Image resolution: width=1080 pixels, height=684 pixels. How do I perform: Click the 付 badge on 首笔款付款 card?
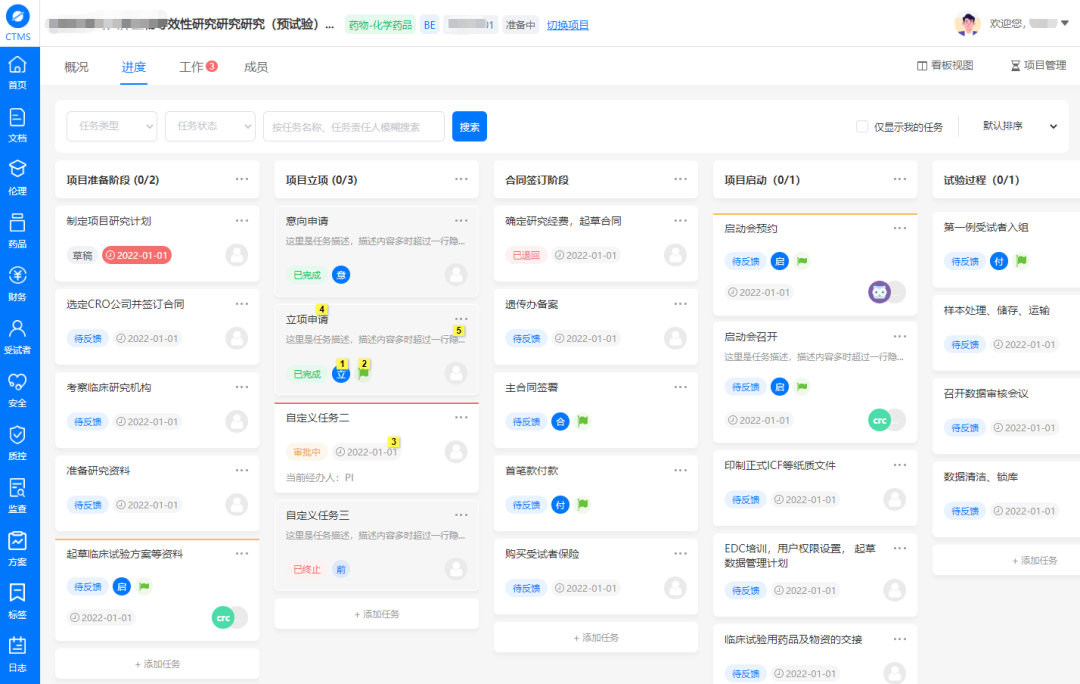560,505
